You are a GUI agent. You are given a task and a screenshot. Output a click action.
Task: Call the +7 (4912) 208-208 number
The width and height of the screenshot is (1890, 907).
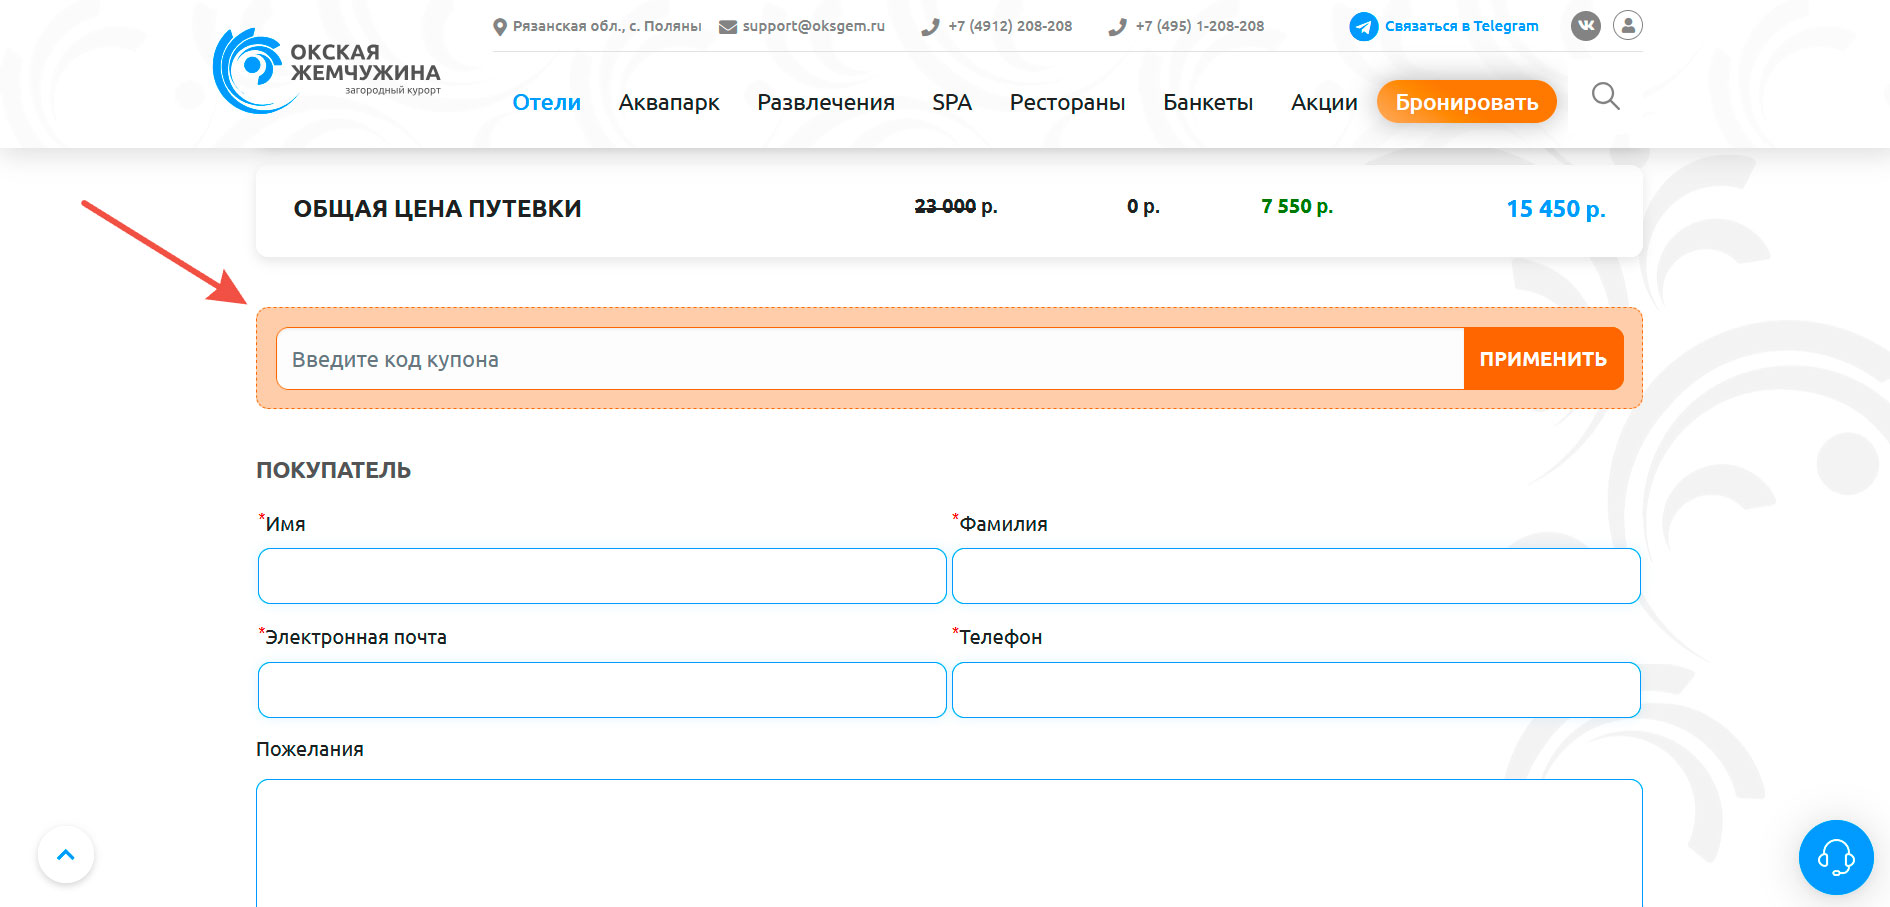pyautogui.click(x=1010, y=26)
